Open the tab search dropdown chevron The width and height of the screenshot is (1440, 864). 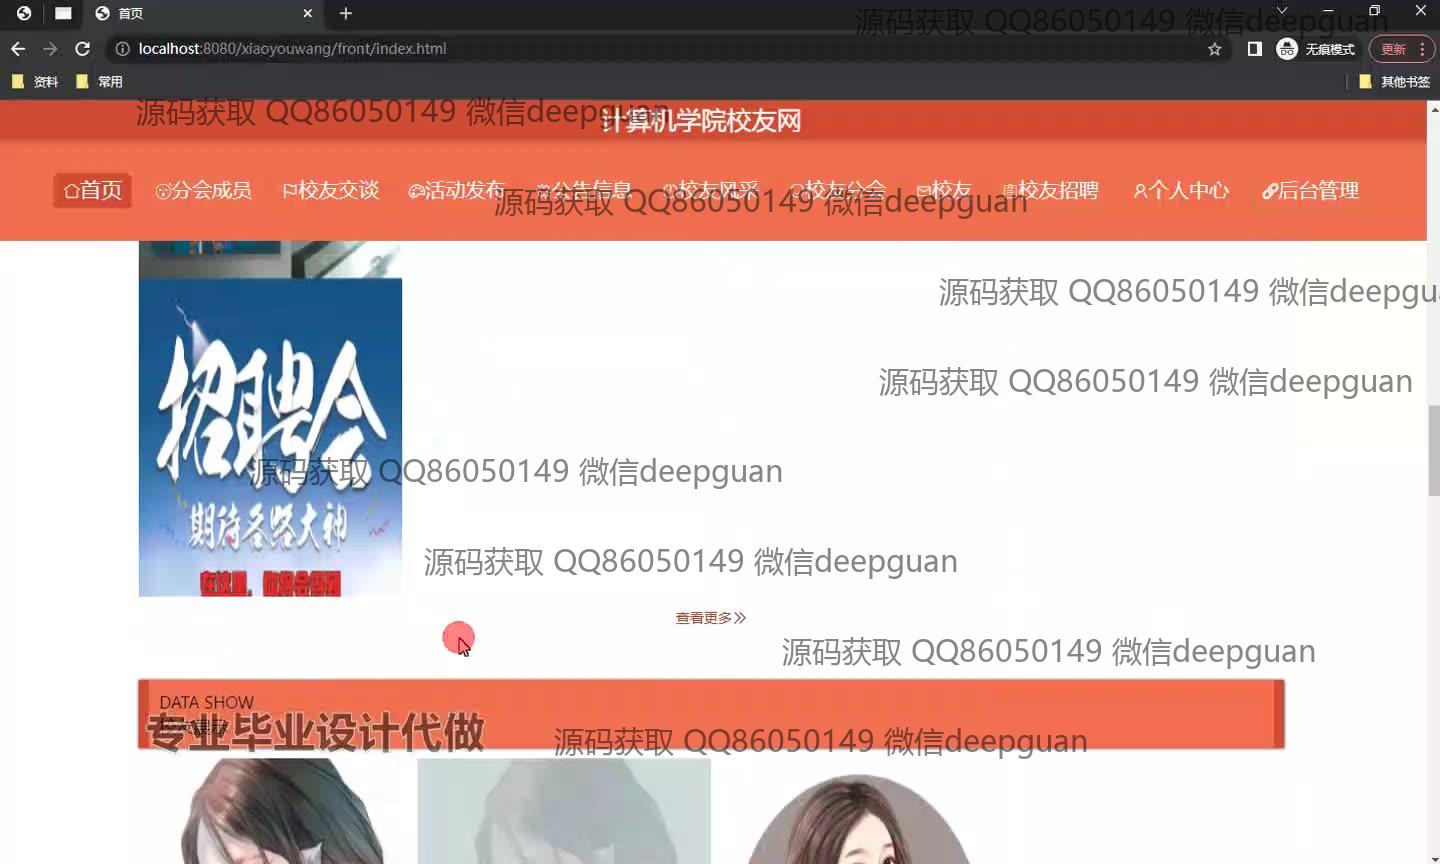[x=1282, y=11]
